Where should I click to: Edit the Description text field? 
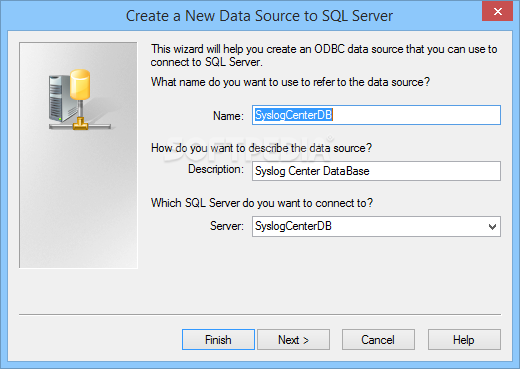(x=376, y=171)
